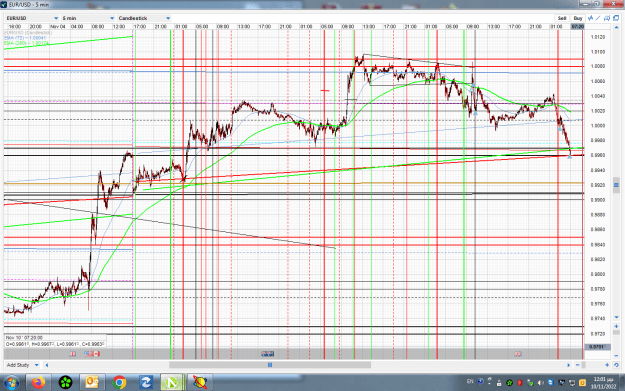Select the draw trend line tool
Viewport: 625px width, 391px height.
pos(598,18)
